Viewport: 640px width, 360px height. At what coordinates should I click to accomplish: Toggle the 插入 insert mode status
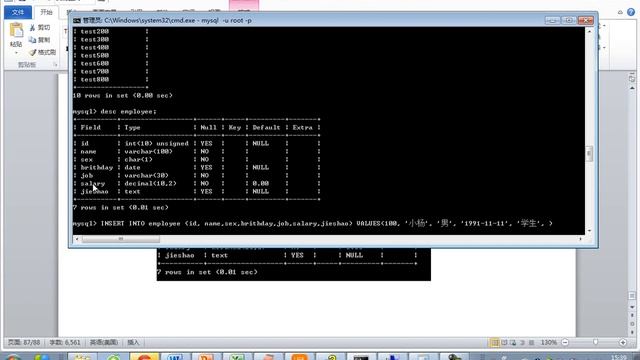(x=133, y=342)
